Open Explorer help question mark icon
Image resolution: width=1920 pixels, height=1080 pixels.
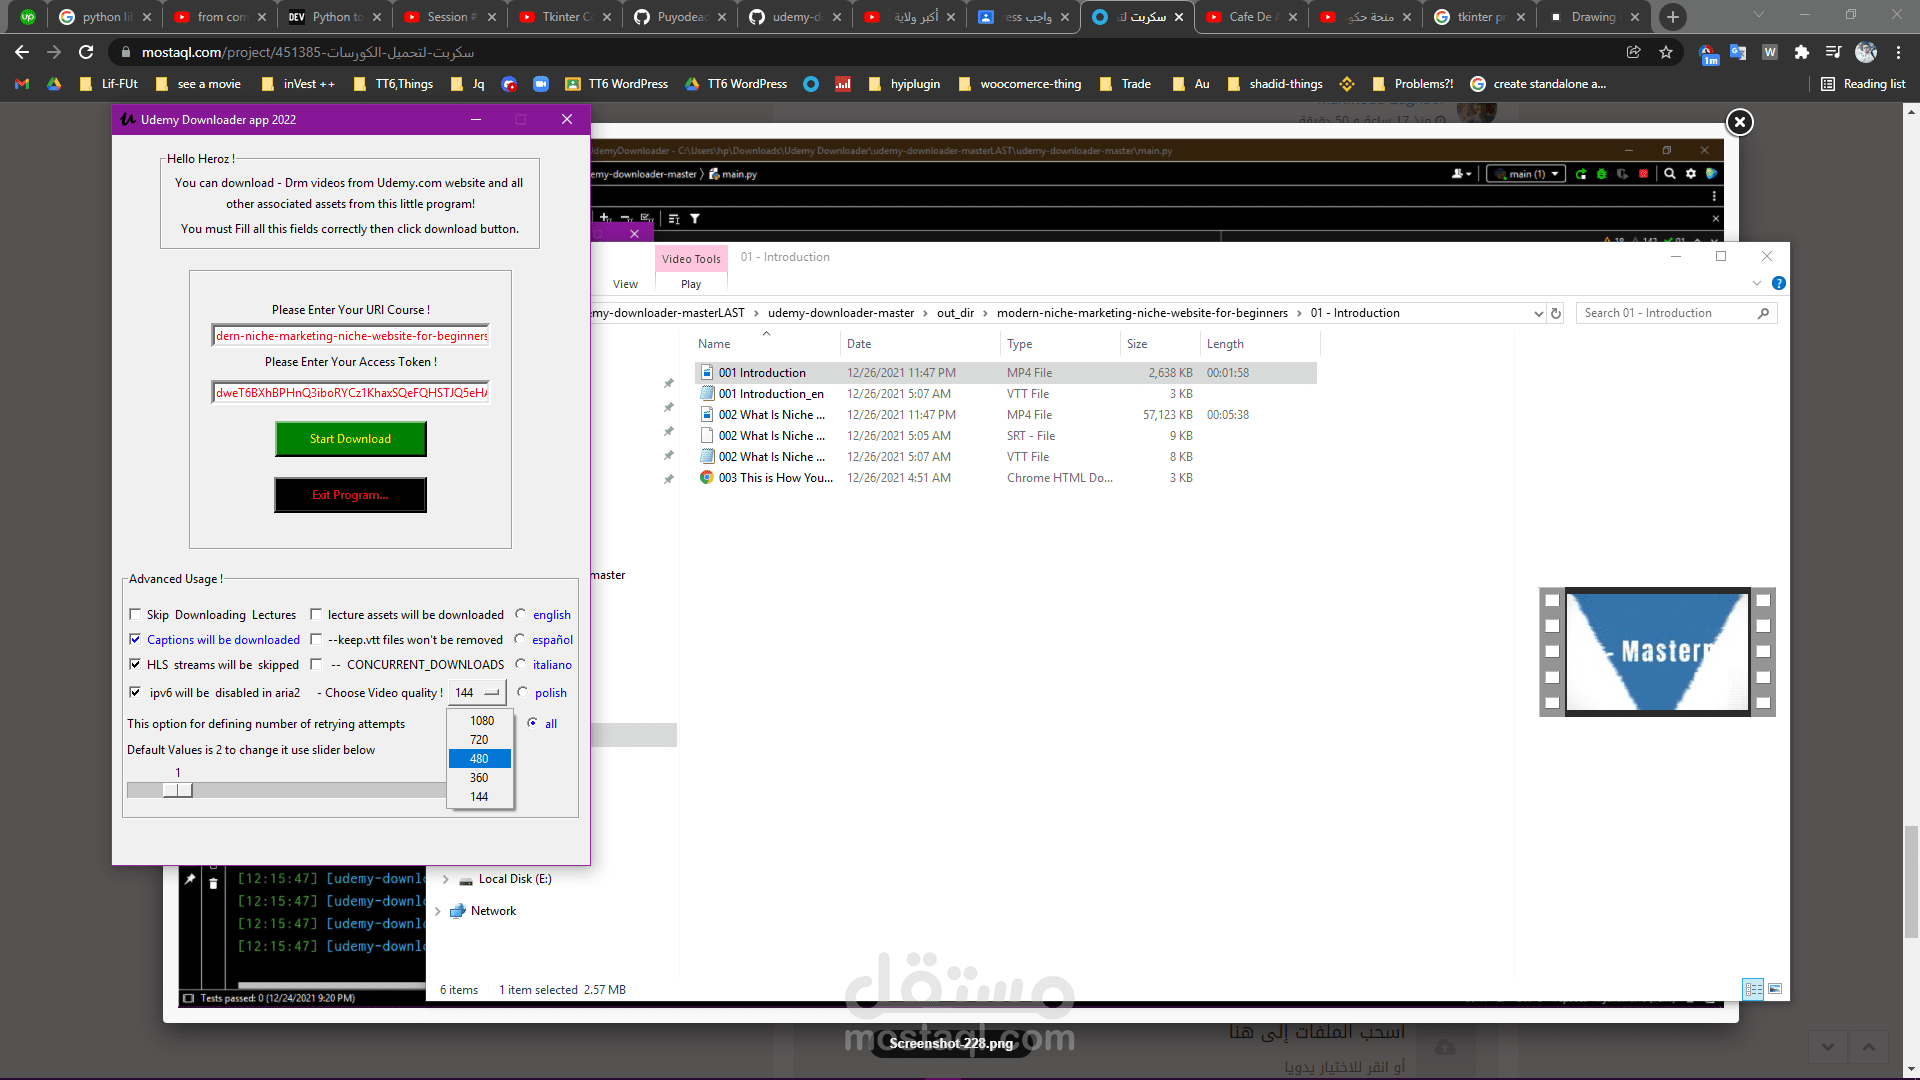click(1779, 284)
